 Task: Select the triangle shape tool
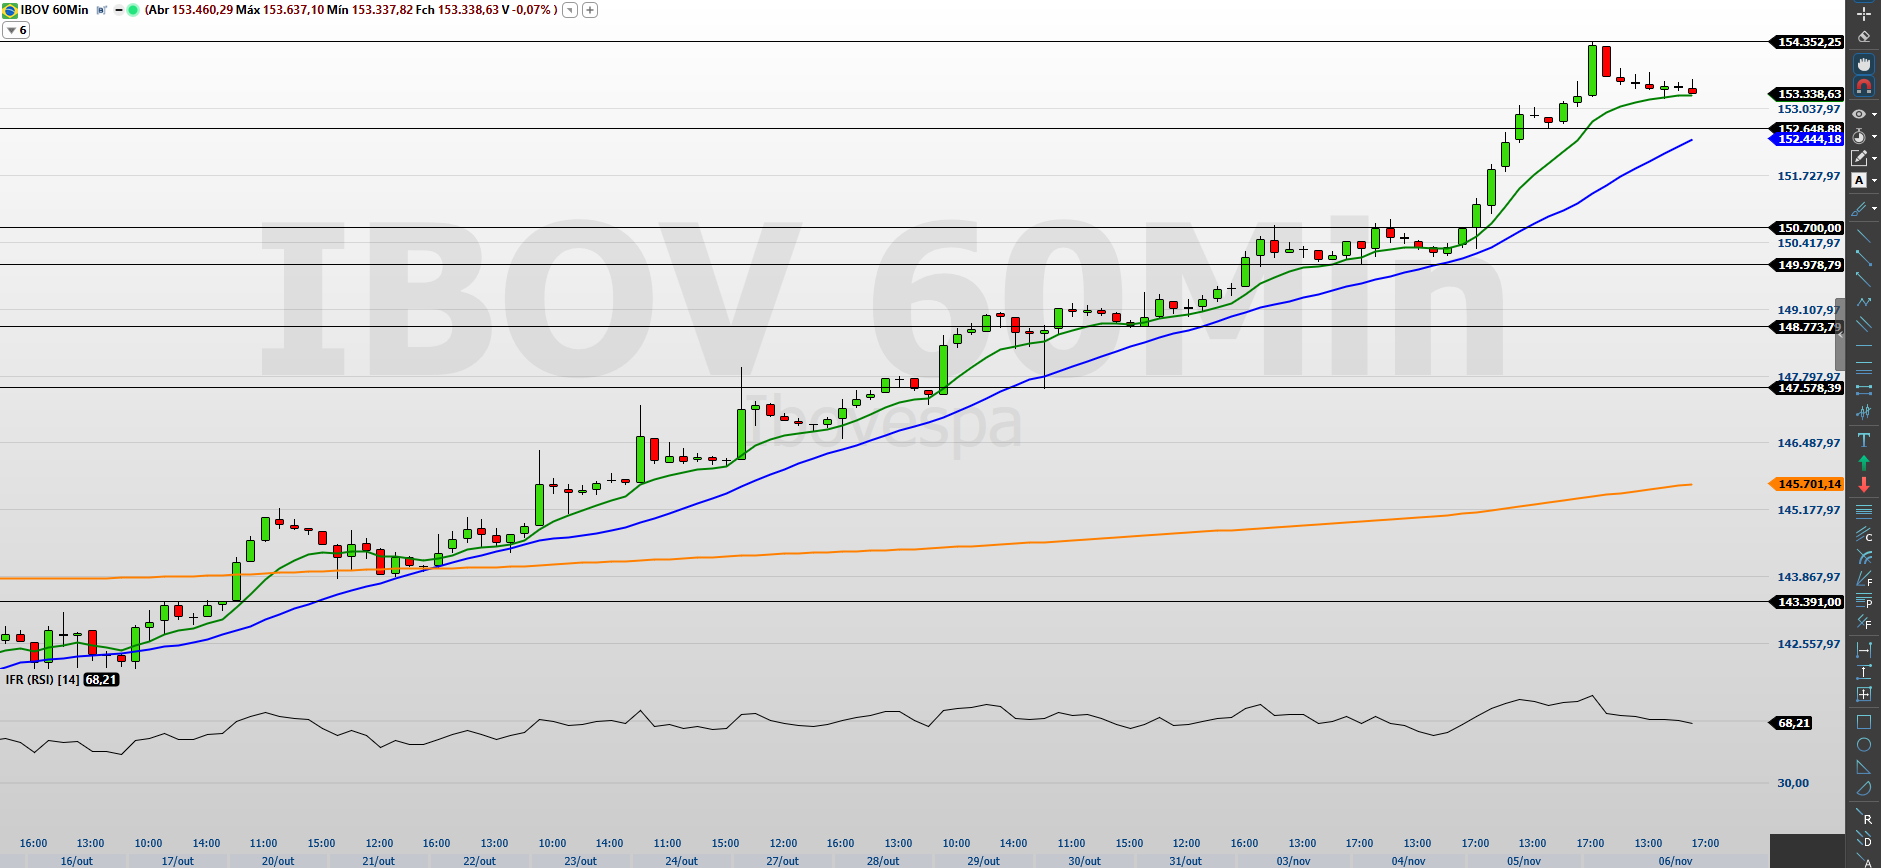point(1863,767)
